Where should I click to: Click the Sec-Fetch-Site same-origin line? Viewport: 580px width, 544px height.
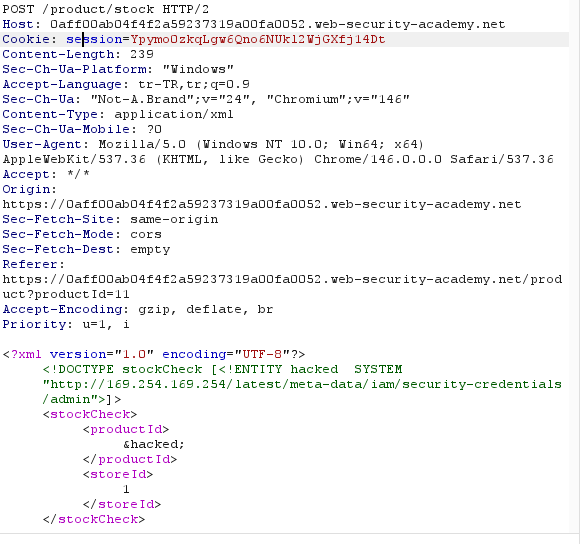(x=110, y=219)
